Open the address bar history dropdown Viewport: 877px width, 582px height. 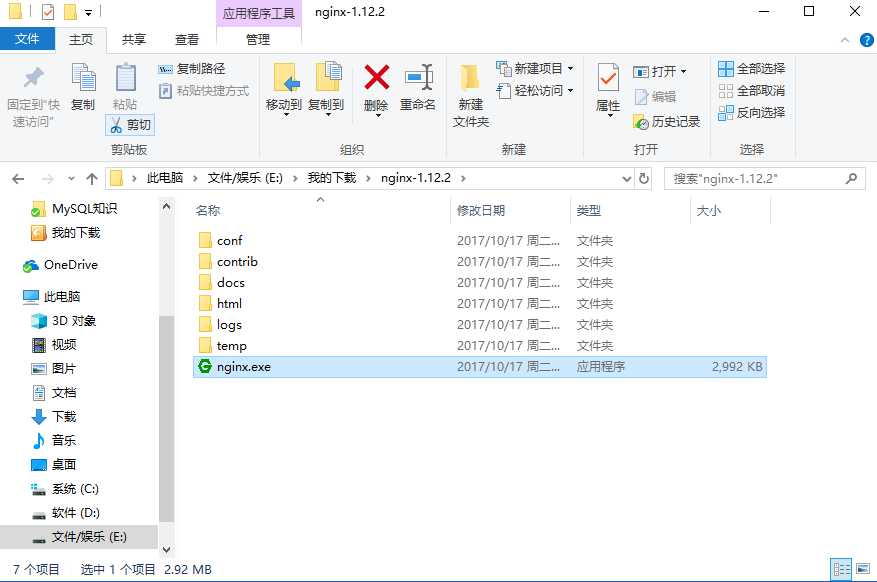[x=626, y=179]
